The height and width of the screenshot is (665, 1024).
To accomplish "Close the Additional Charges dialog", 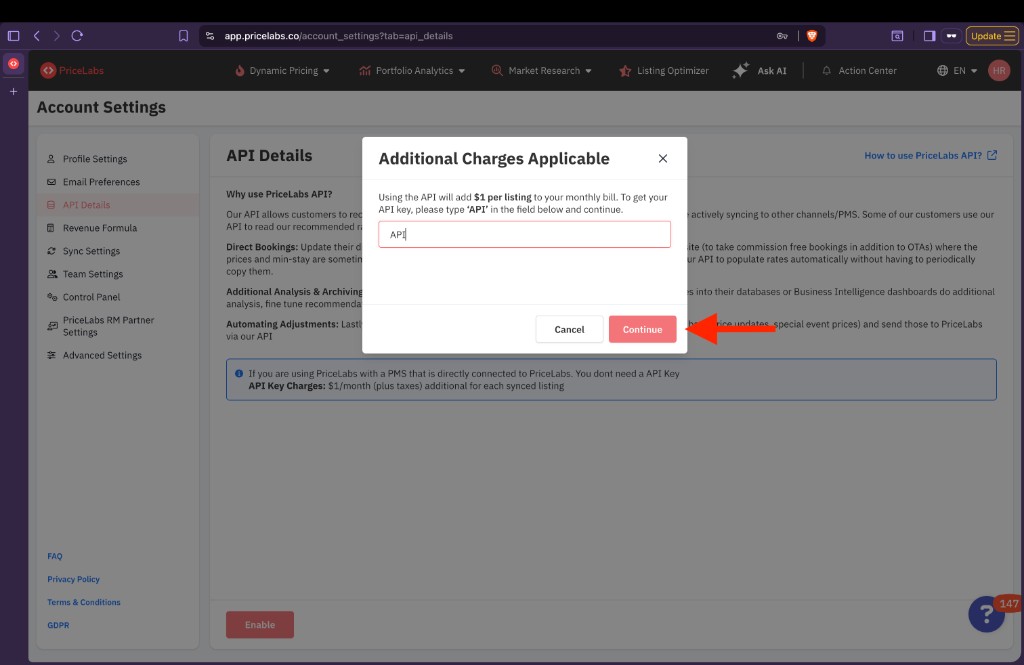I will [662, 158].
